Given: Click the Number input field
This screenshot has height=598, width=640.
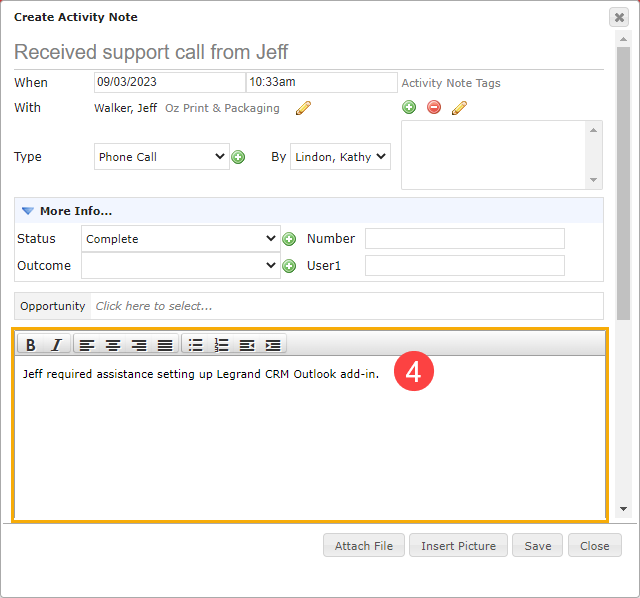Looking at the screenshot, I should (x=465, y=239).
